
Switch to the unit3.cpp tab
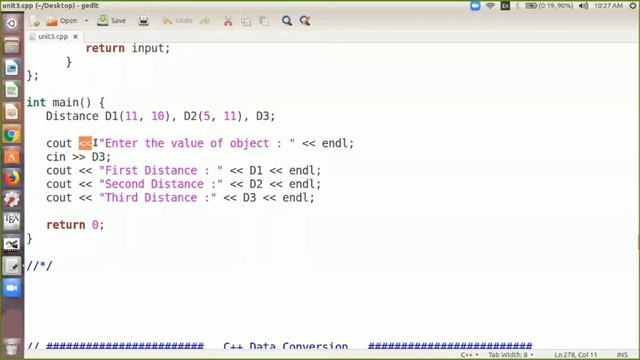point(53,37)
